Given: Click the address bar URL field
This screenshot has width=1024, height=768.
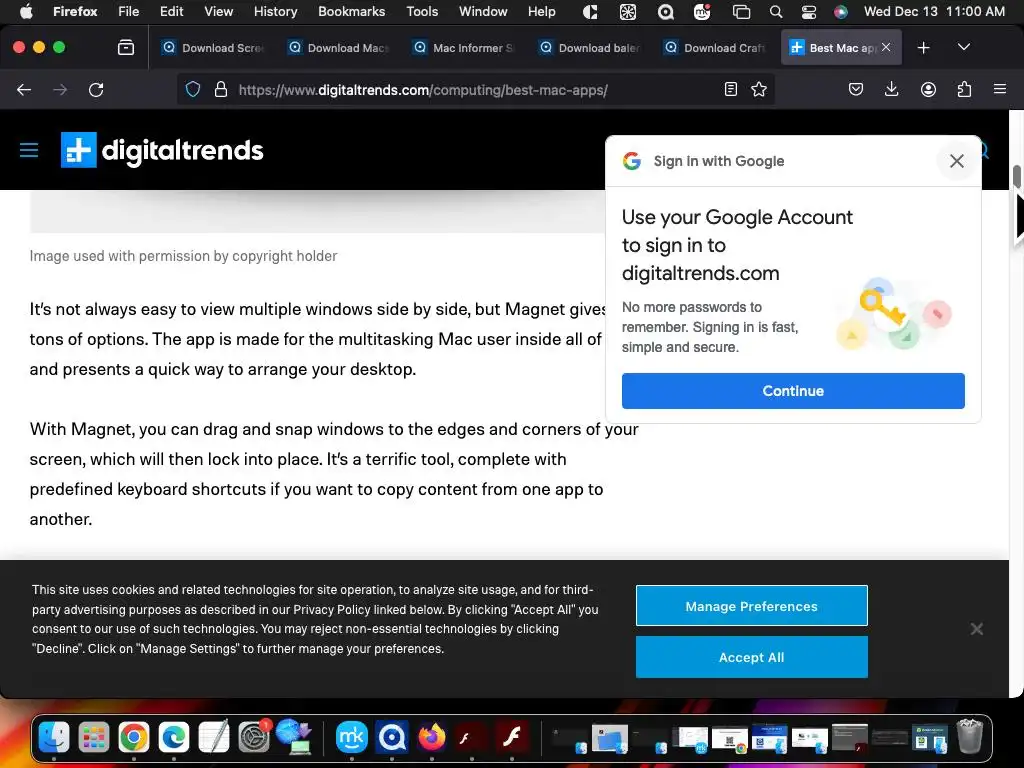Looking at the screenshot, I should (477, 89).
